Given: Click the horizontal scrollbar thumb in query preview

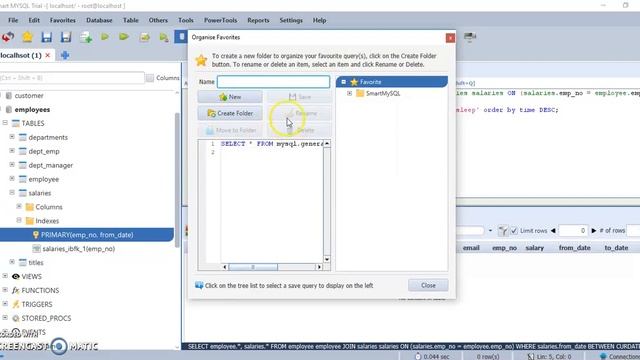Looking at the screenshot, I should (x=253, y=267).
